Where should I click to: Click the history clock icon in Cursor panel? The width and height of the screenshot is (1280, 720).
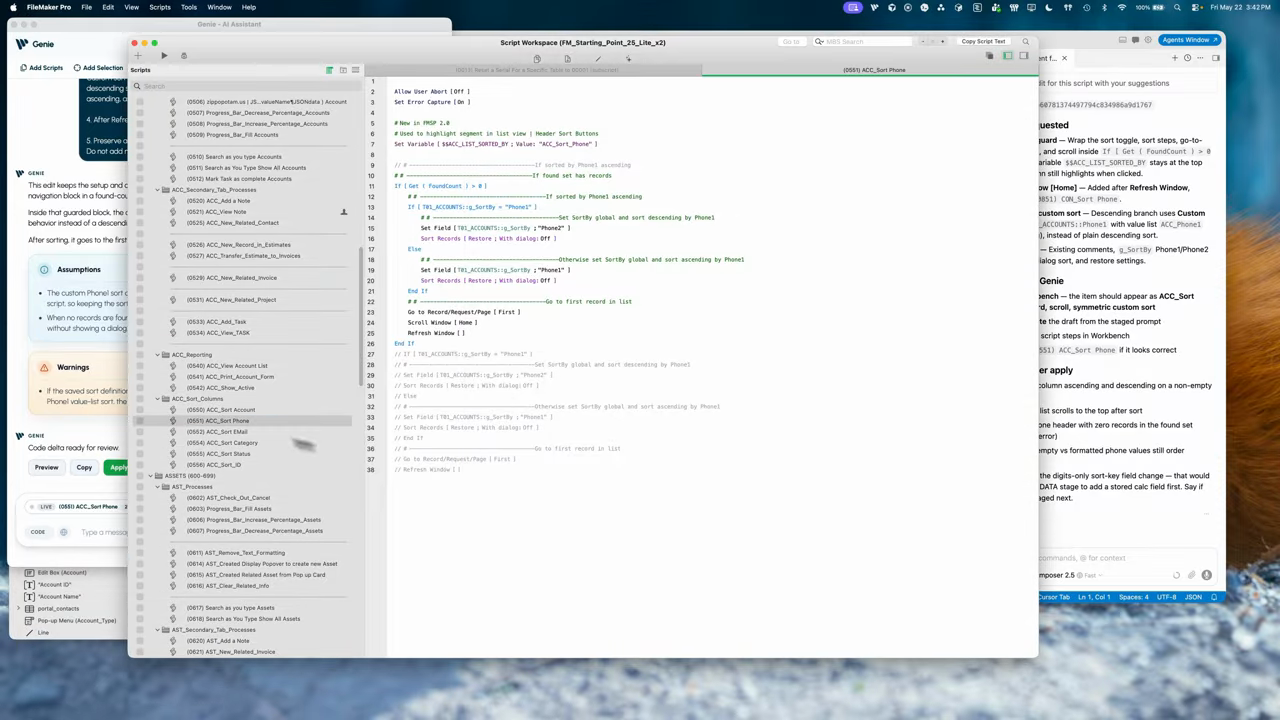coord(1187,58)
